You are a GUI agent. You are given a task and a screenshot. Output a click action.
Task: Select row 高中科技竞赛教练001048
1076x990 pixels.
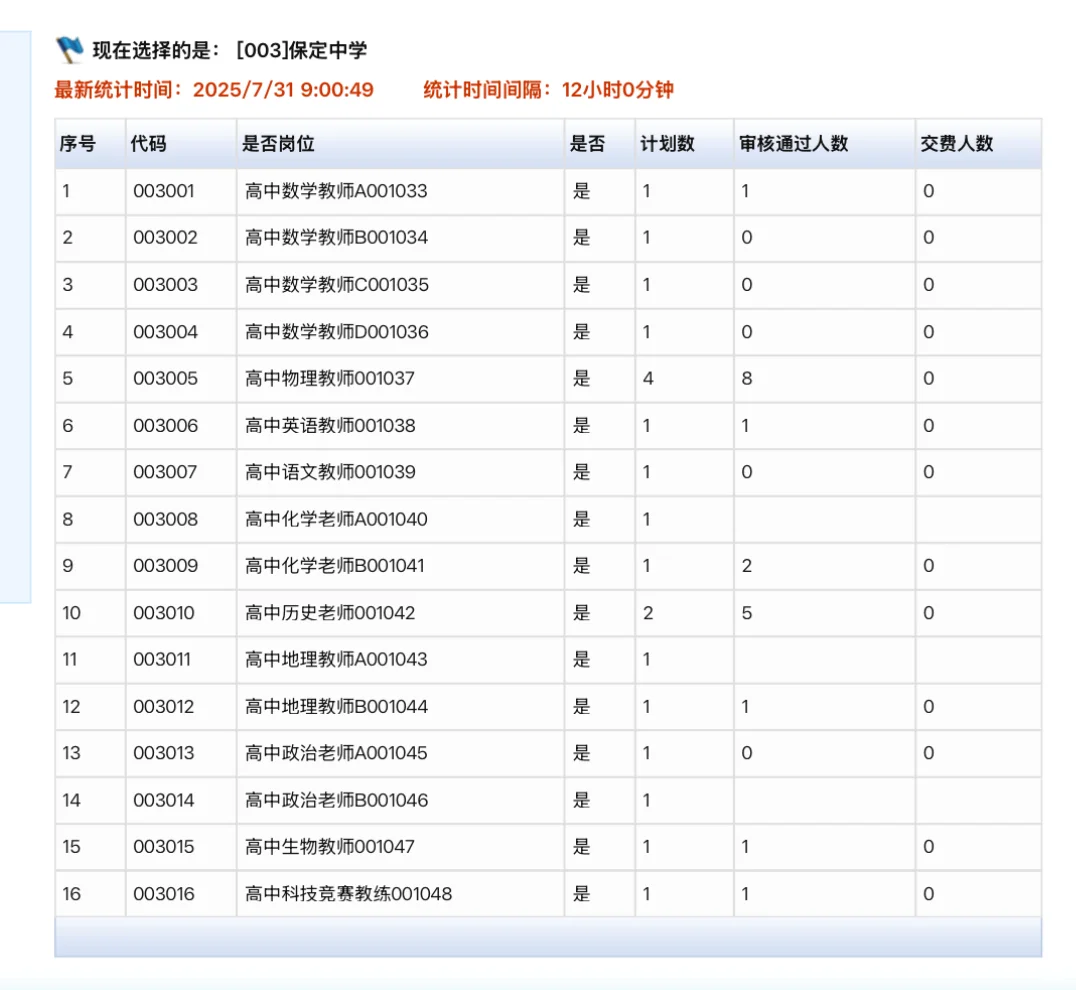548,894
